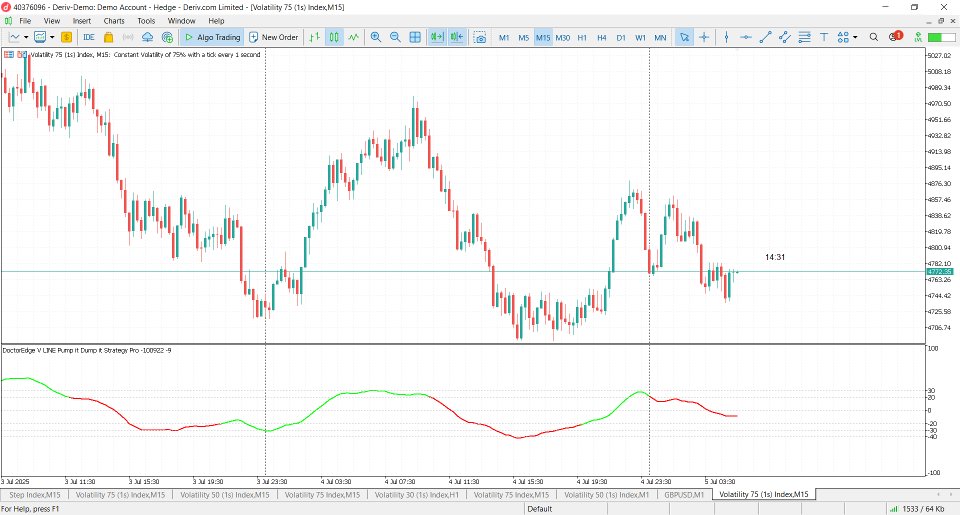Zoom in on the chart

[x=376, y=37]
